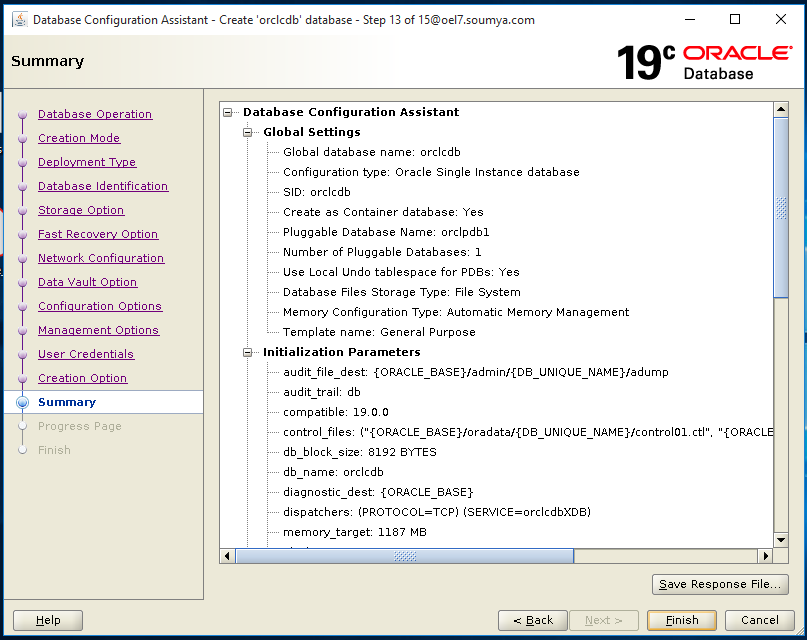Screen dimensions: 807x640
Task: Click the vertical scrollbar up arrow
Action: click(x=781, y=109)
